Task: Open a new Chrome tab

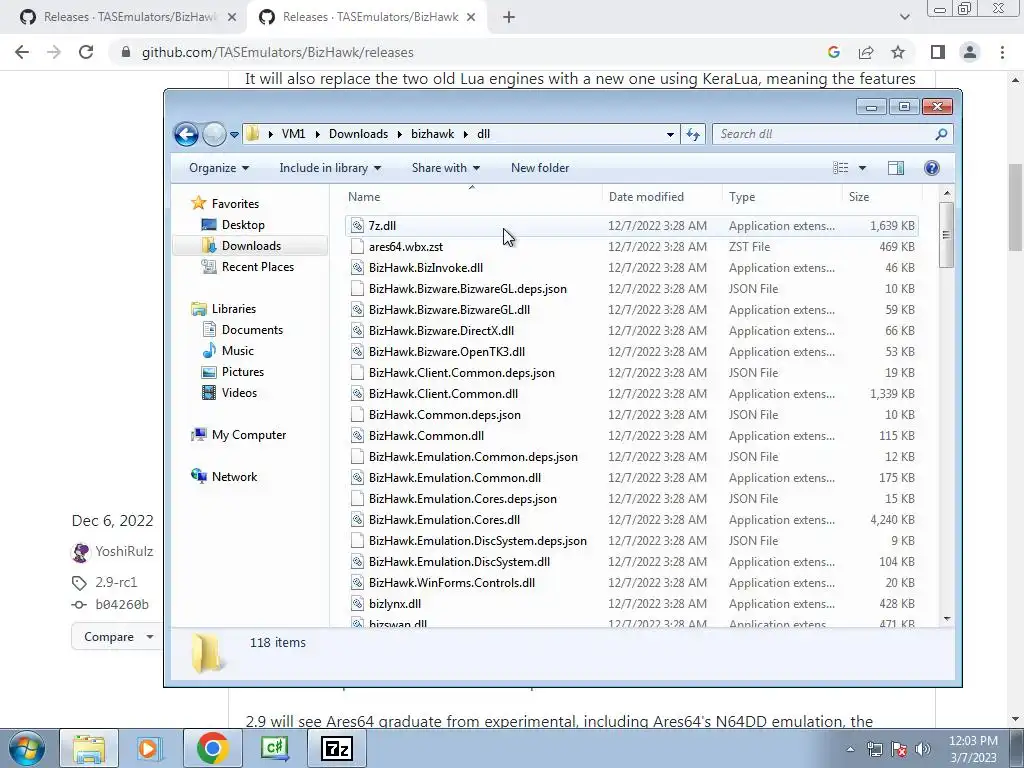Action: [509, 18]
